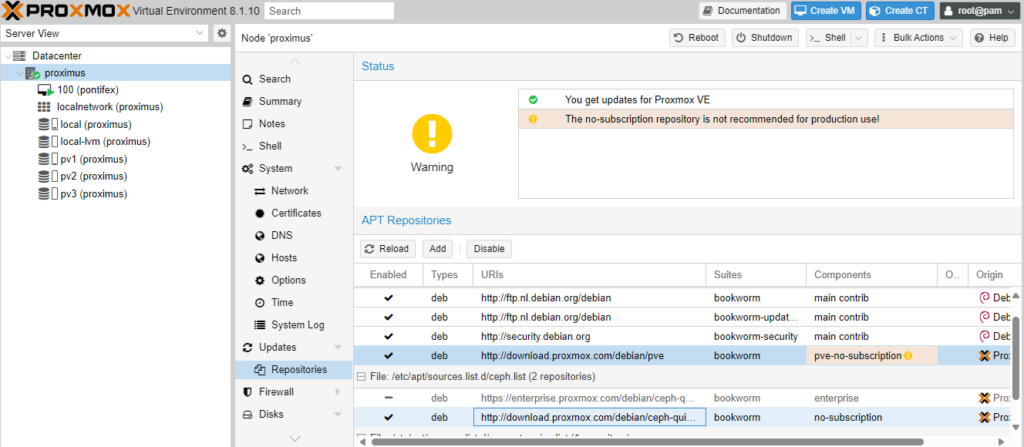Select the Datacenter tree node

tap(57, 56)
